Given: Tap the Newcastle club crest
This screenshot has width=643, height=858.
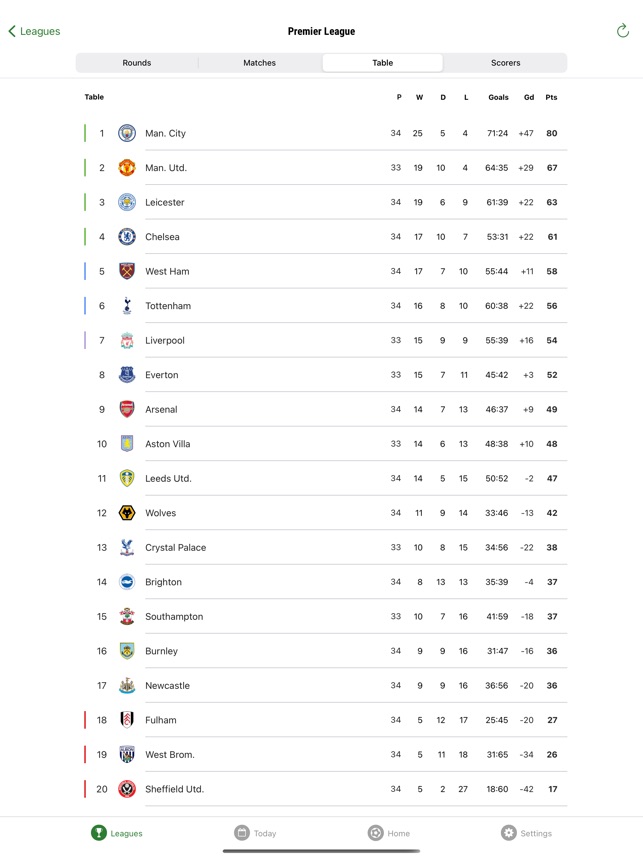Looking at the screenshot, I should [x=127, y=686].
